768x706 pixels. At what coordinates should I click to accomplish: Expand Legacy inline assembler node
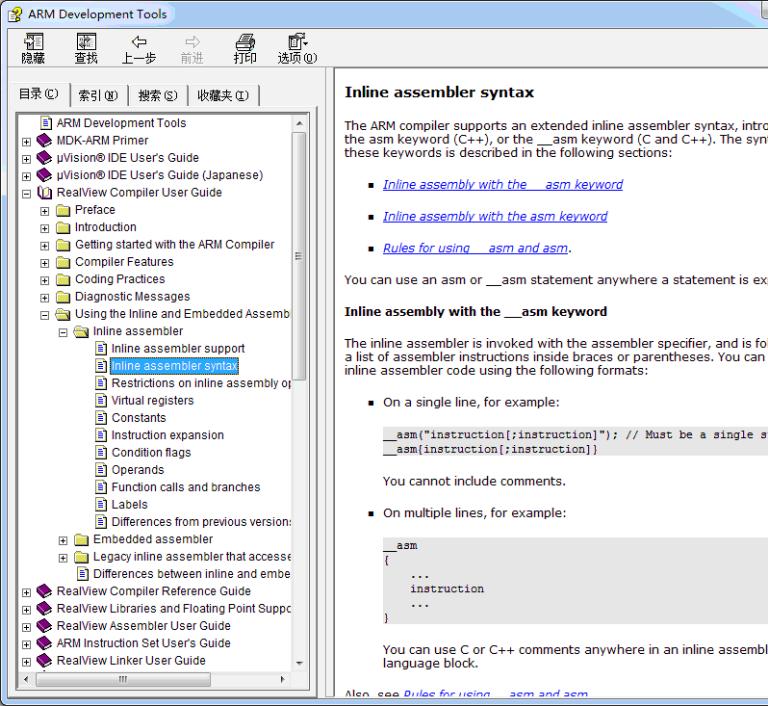63,558
